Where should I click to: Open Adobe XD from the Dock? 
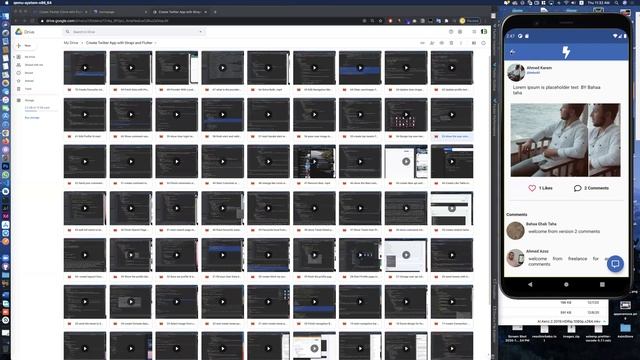point(5,216)
